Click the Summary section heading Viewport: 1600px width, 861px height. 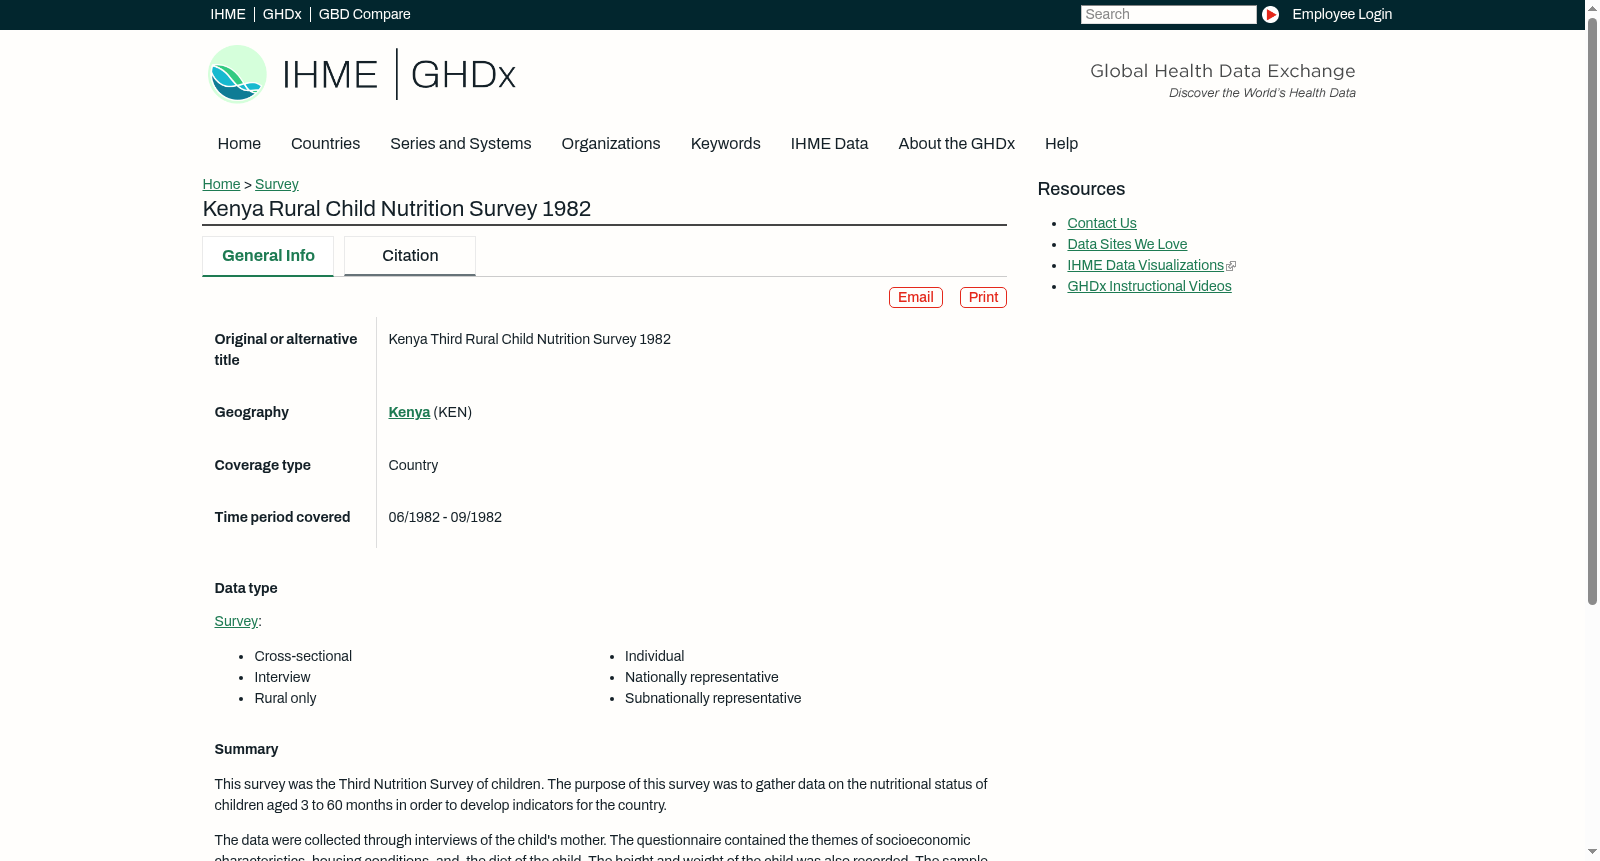tap(246, 749)
